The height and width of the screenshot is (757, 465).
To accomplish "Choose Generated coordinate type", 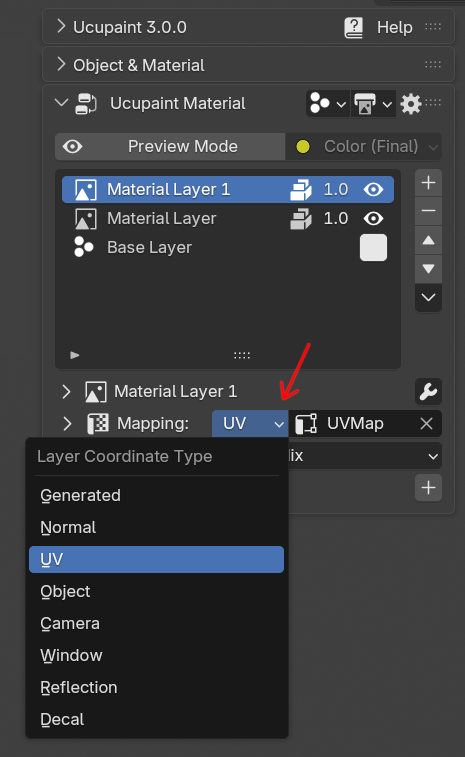I will (x=156, y=495).
